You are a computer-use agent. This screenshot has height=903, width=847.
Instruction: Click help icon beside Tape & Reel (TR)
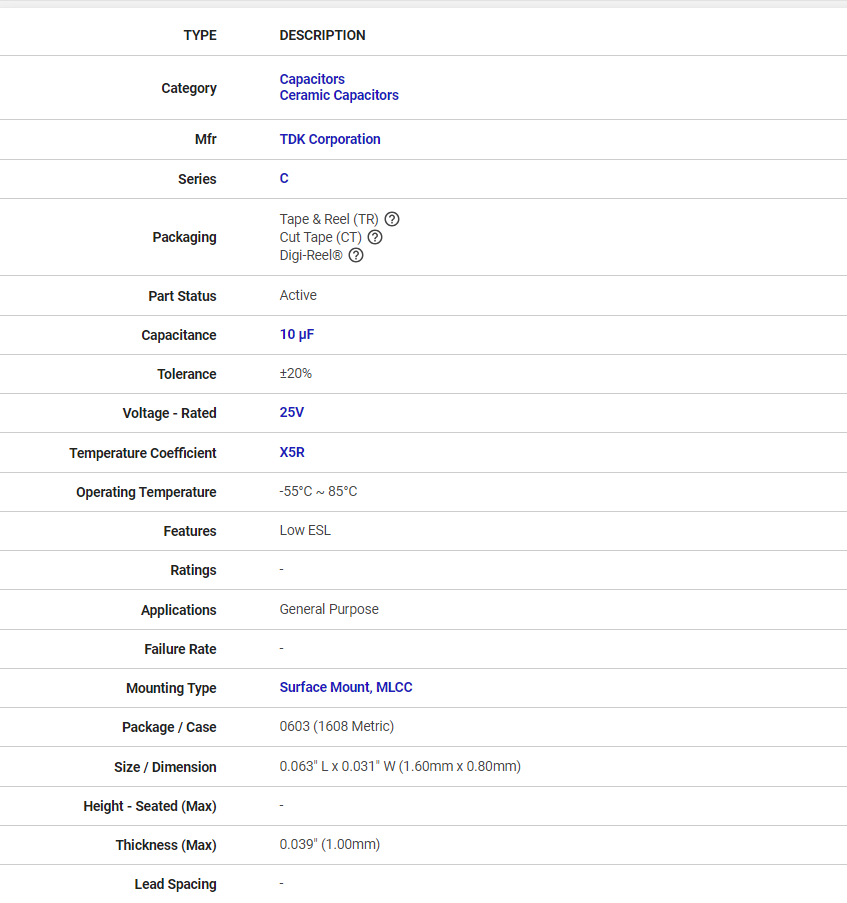click(392, 219)
